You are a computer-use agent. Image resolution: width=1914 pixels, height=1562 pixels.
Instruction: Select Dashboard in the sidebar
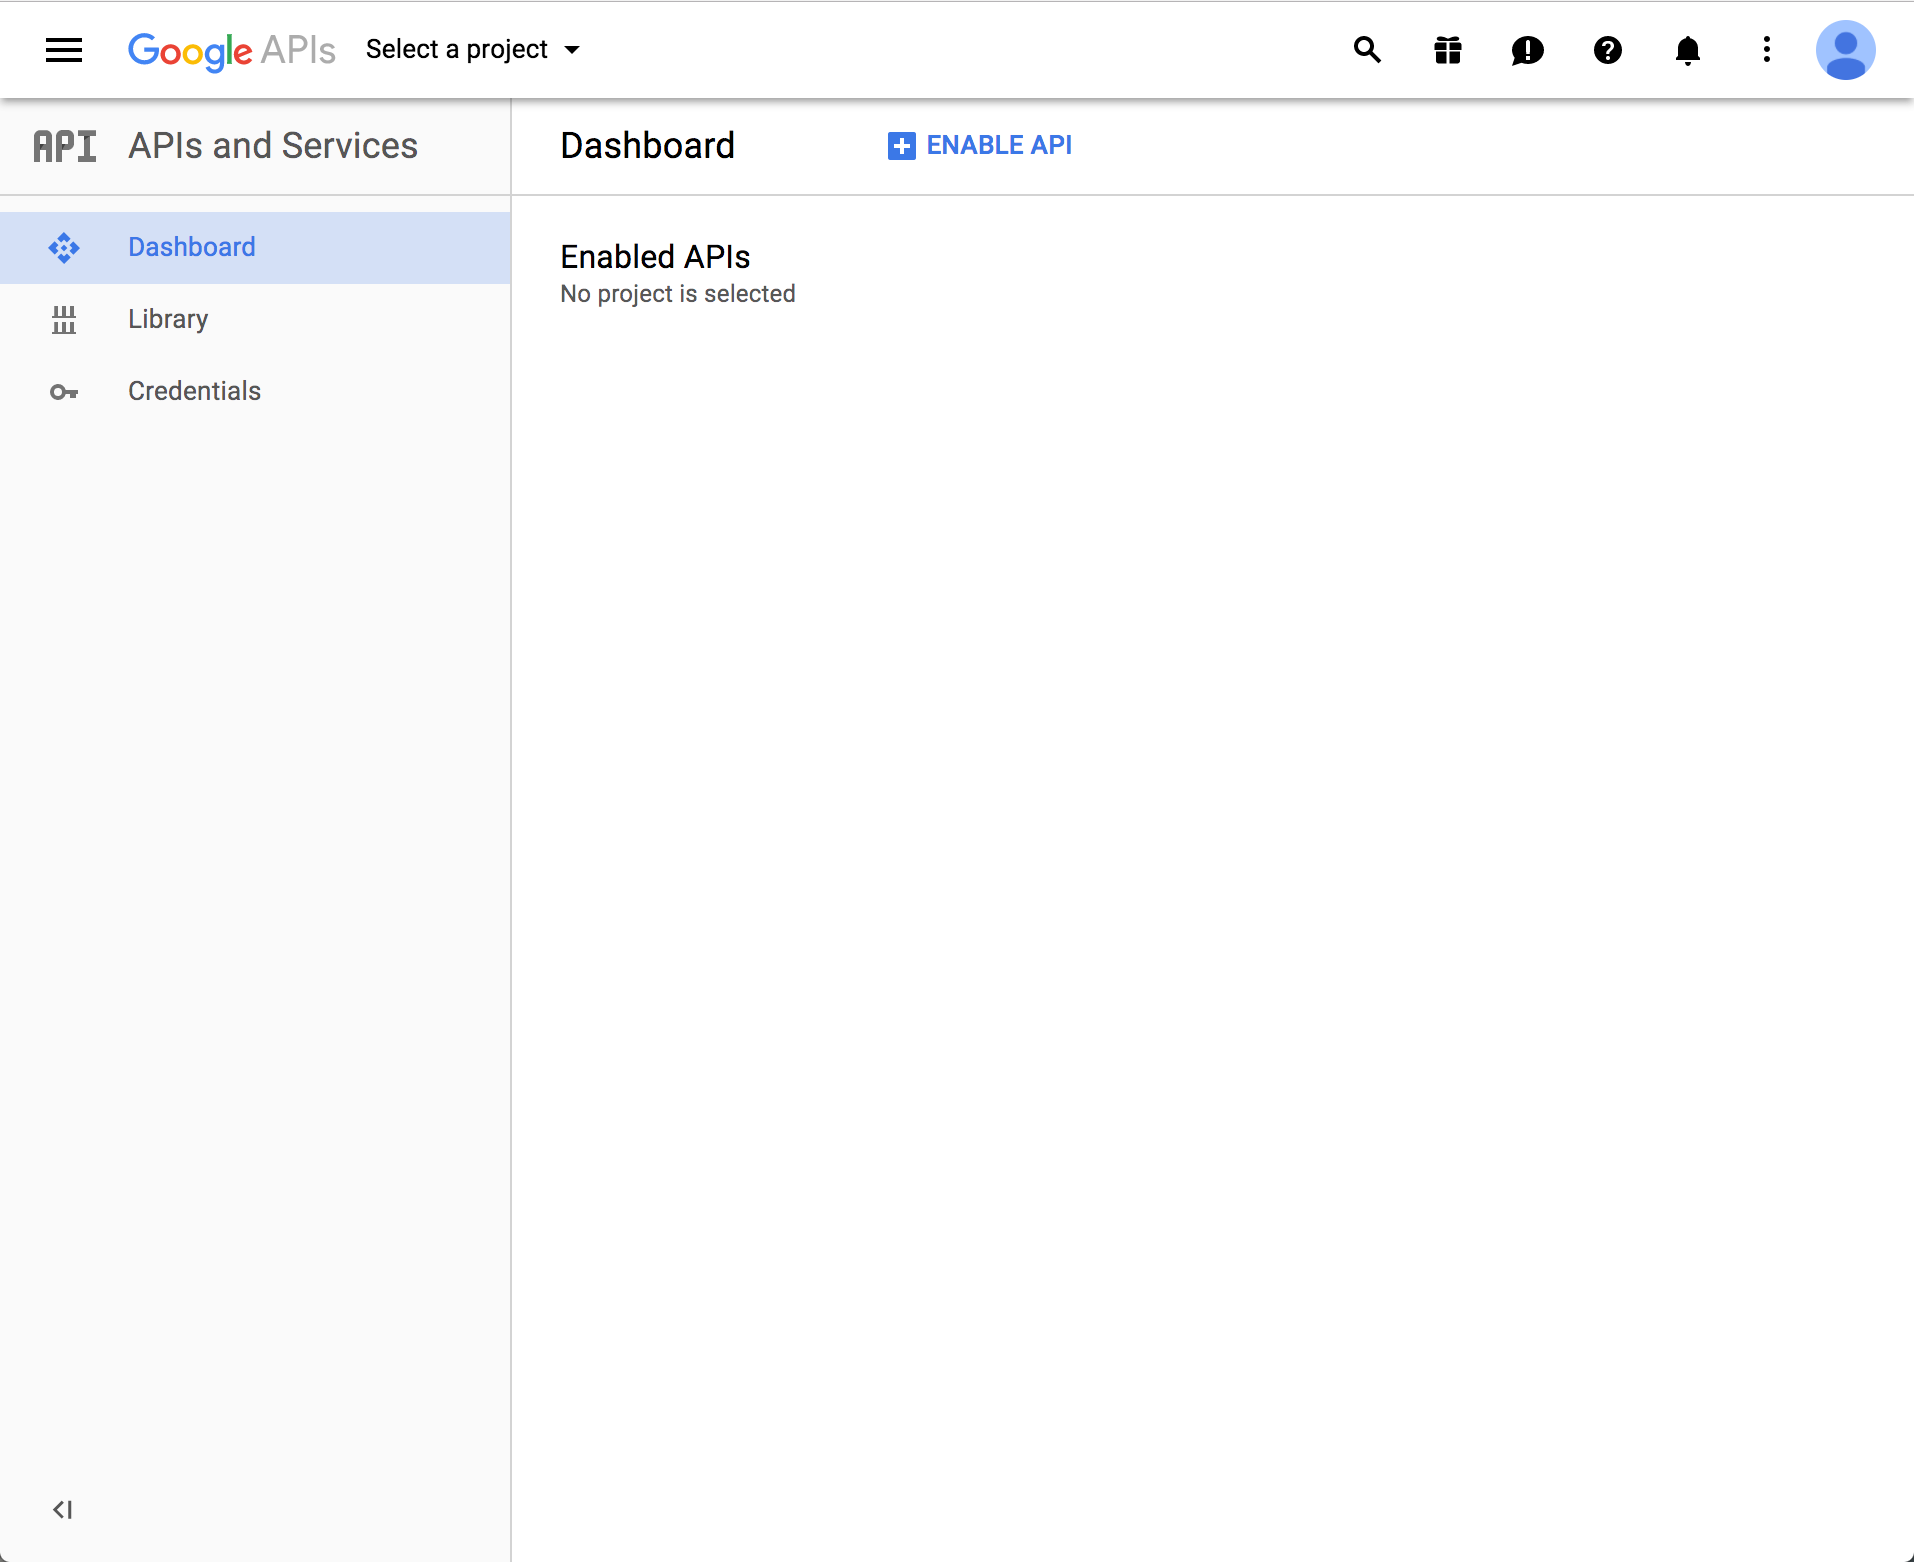coord(192,247)
